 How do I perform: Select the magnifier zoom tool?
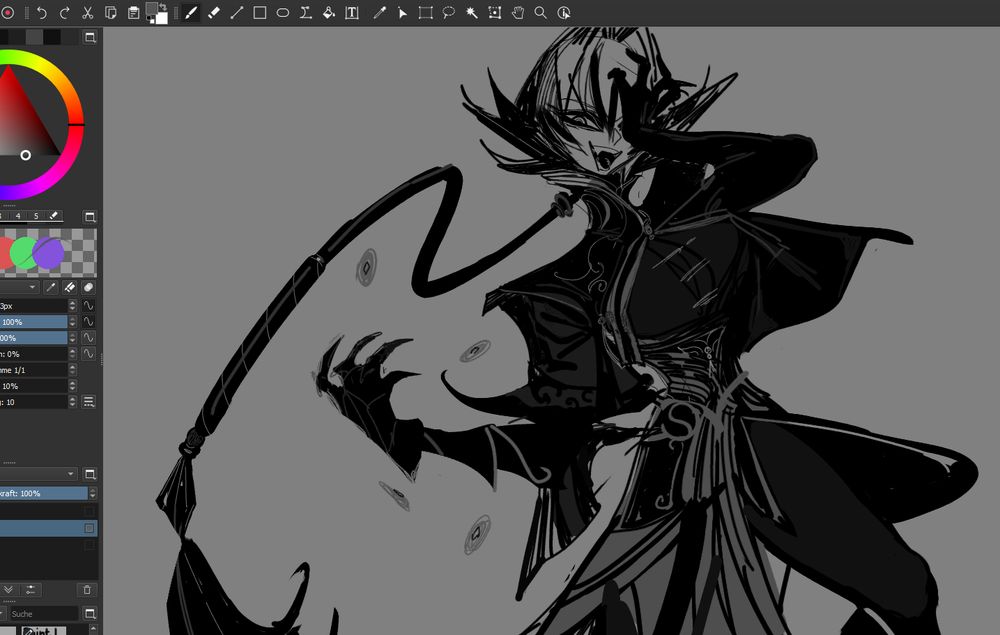[x=540, y=13]
